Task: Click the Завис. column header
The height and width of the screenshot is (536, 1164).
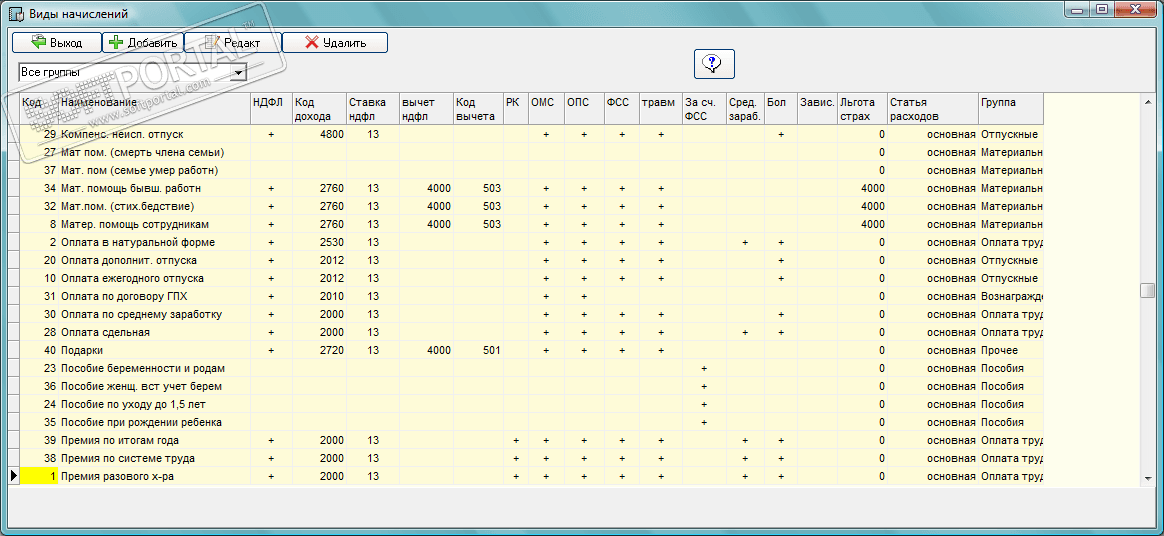Action: point(817,108)
